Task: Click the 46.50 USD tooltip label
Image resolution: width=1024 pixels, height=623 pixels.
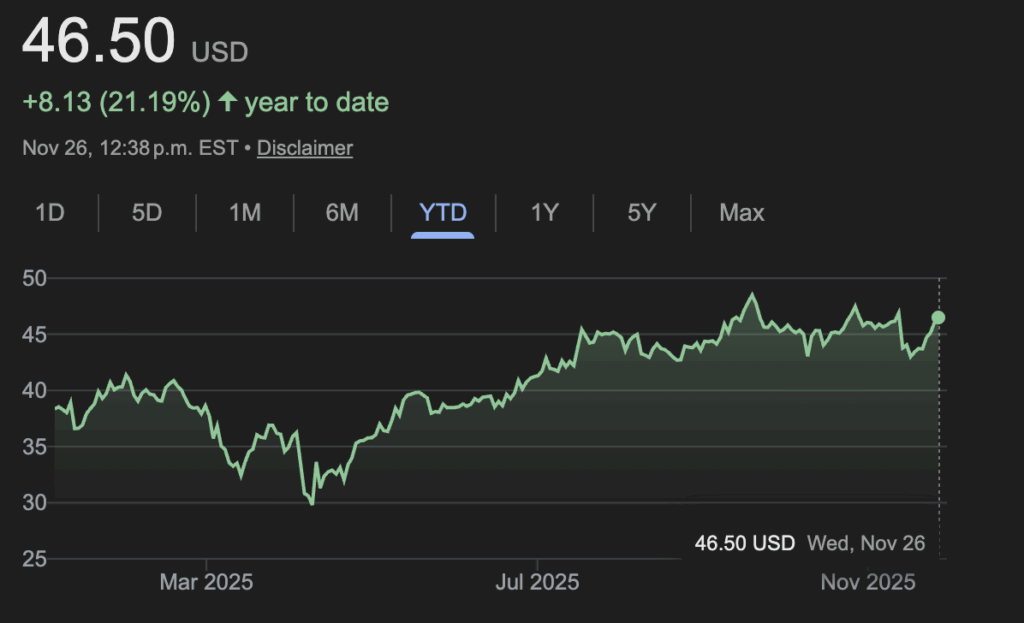Action: 745,543
